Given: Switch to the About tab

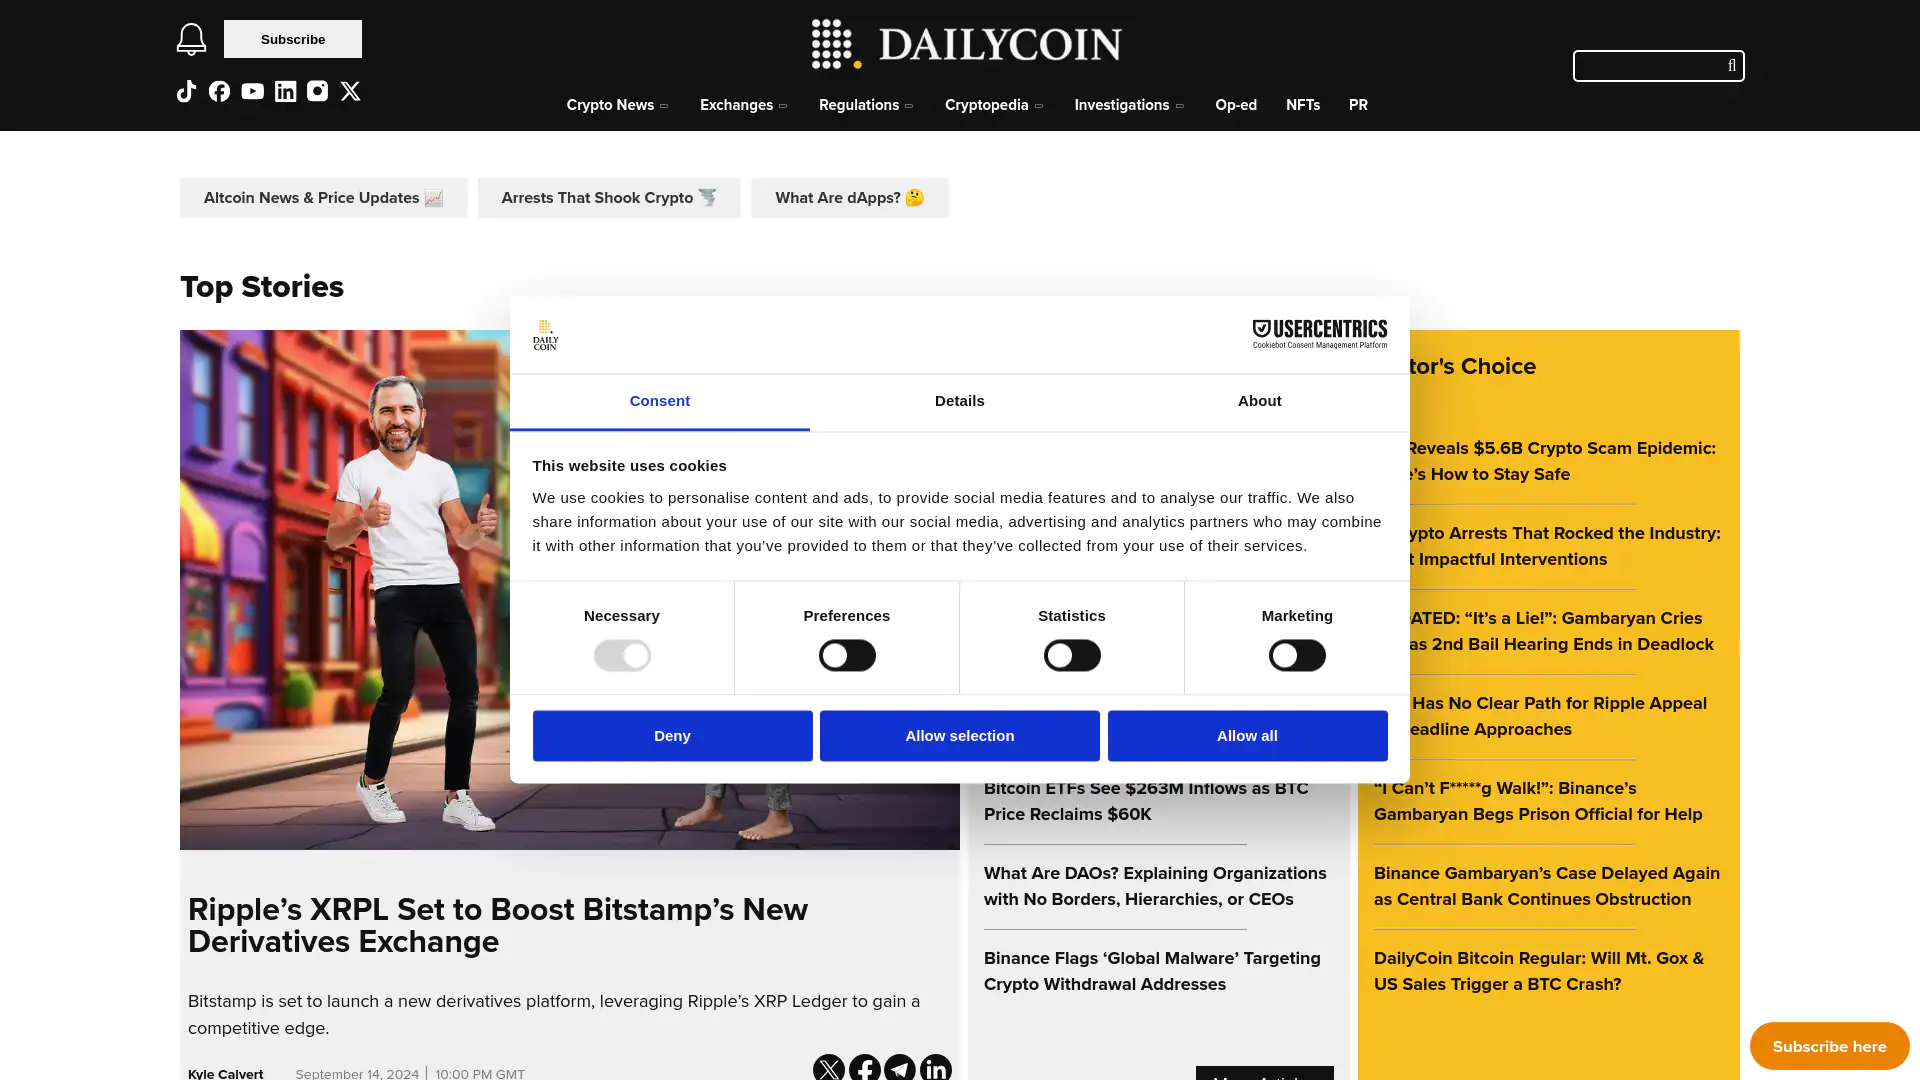Looking at the screenshot, I should (x=1259, y=401).
